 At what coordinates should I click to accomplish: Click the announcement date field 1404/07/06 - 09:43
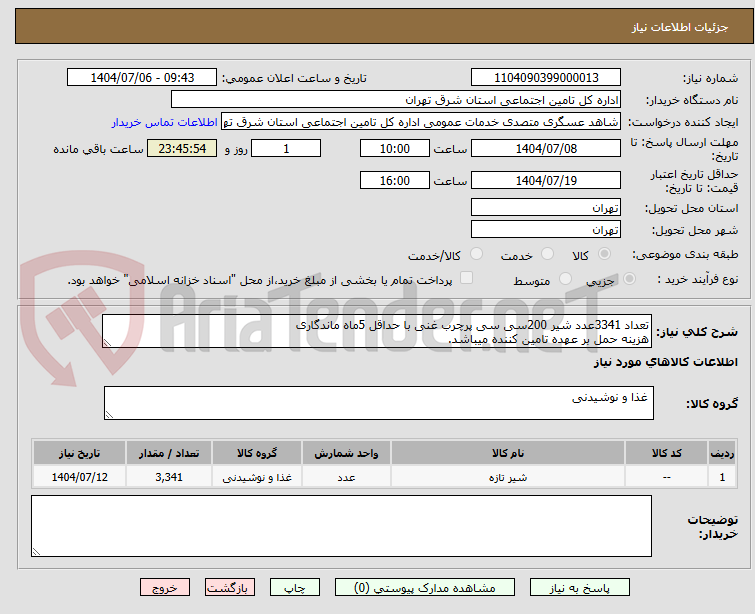pos(142,78)
